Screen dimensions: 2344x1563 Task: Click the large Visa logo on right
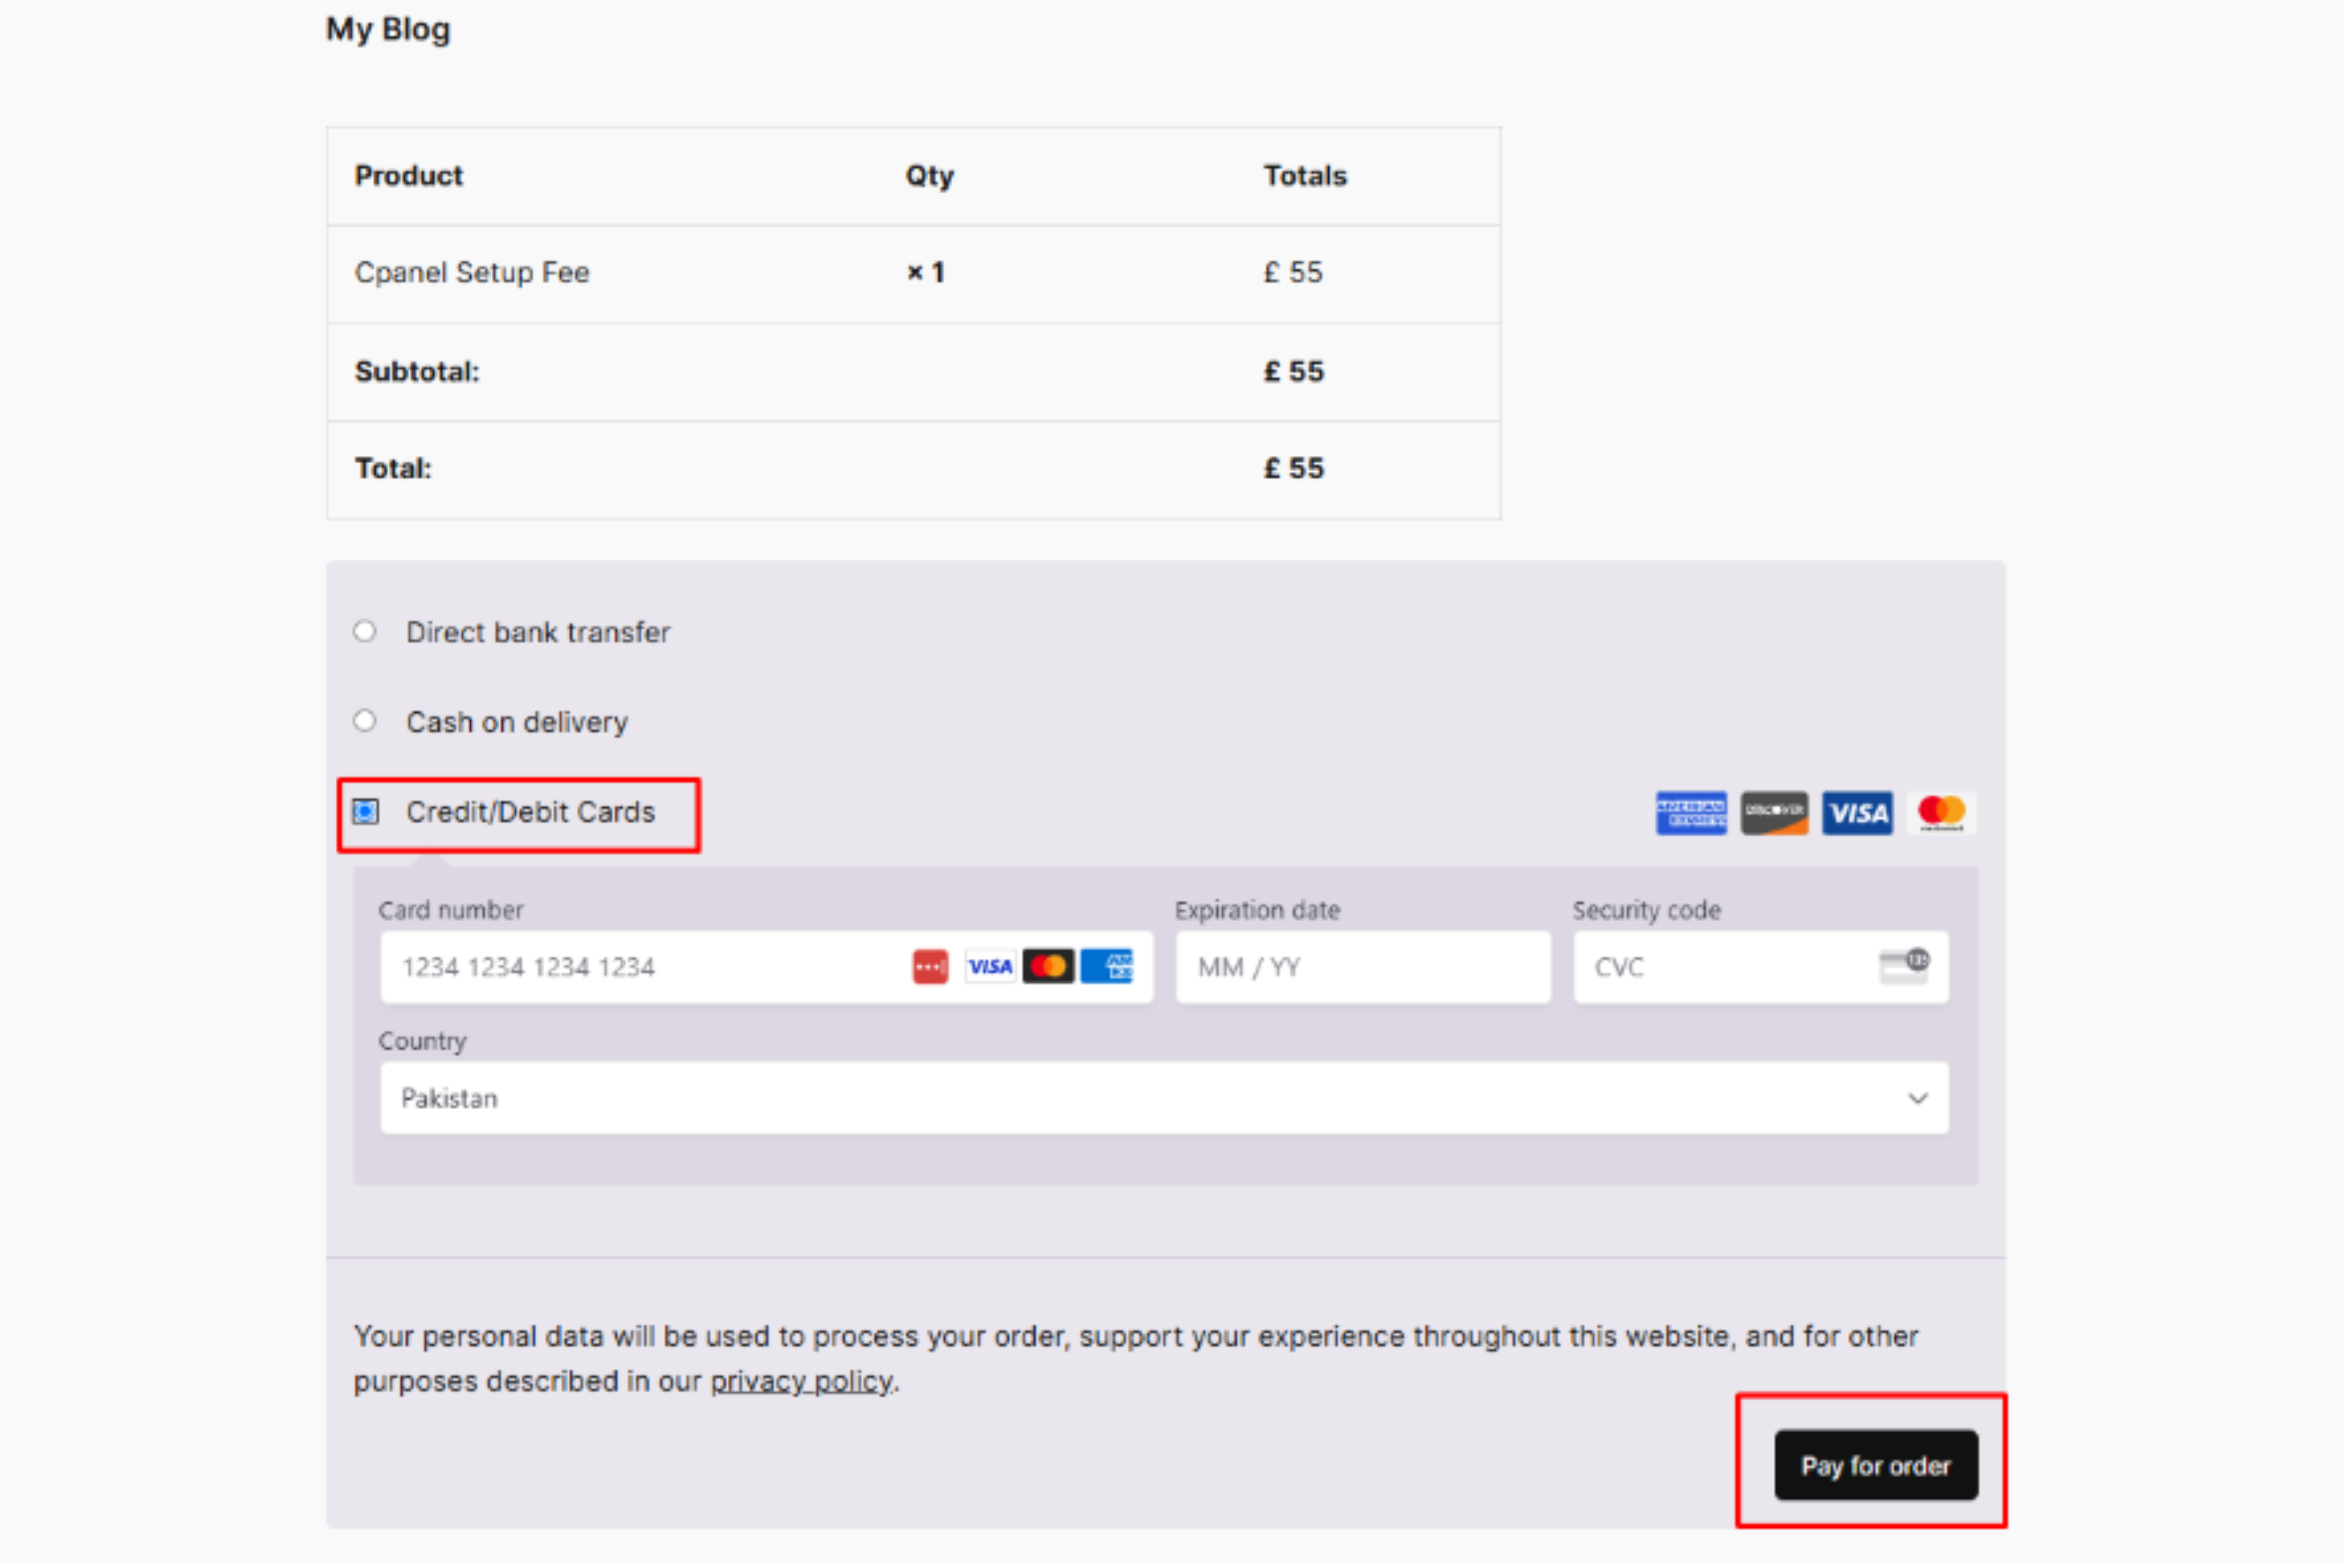1857,812
